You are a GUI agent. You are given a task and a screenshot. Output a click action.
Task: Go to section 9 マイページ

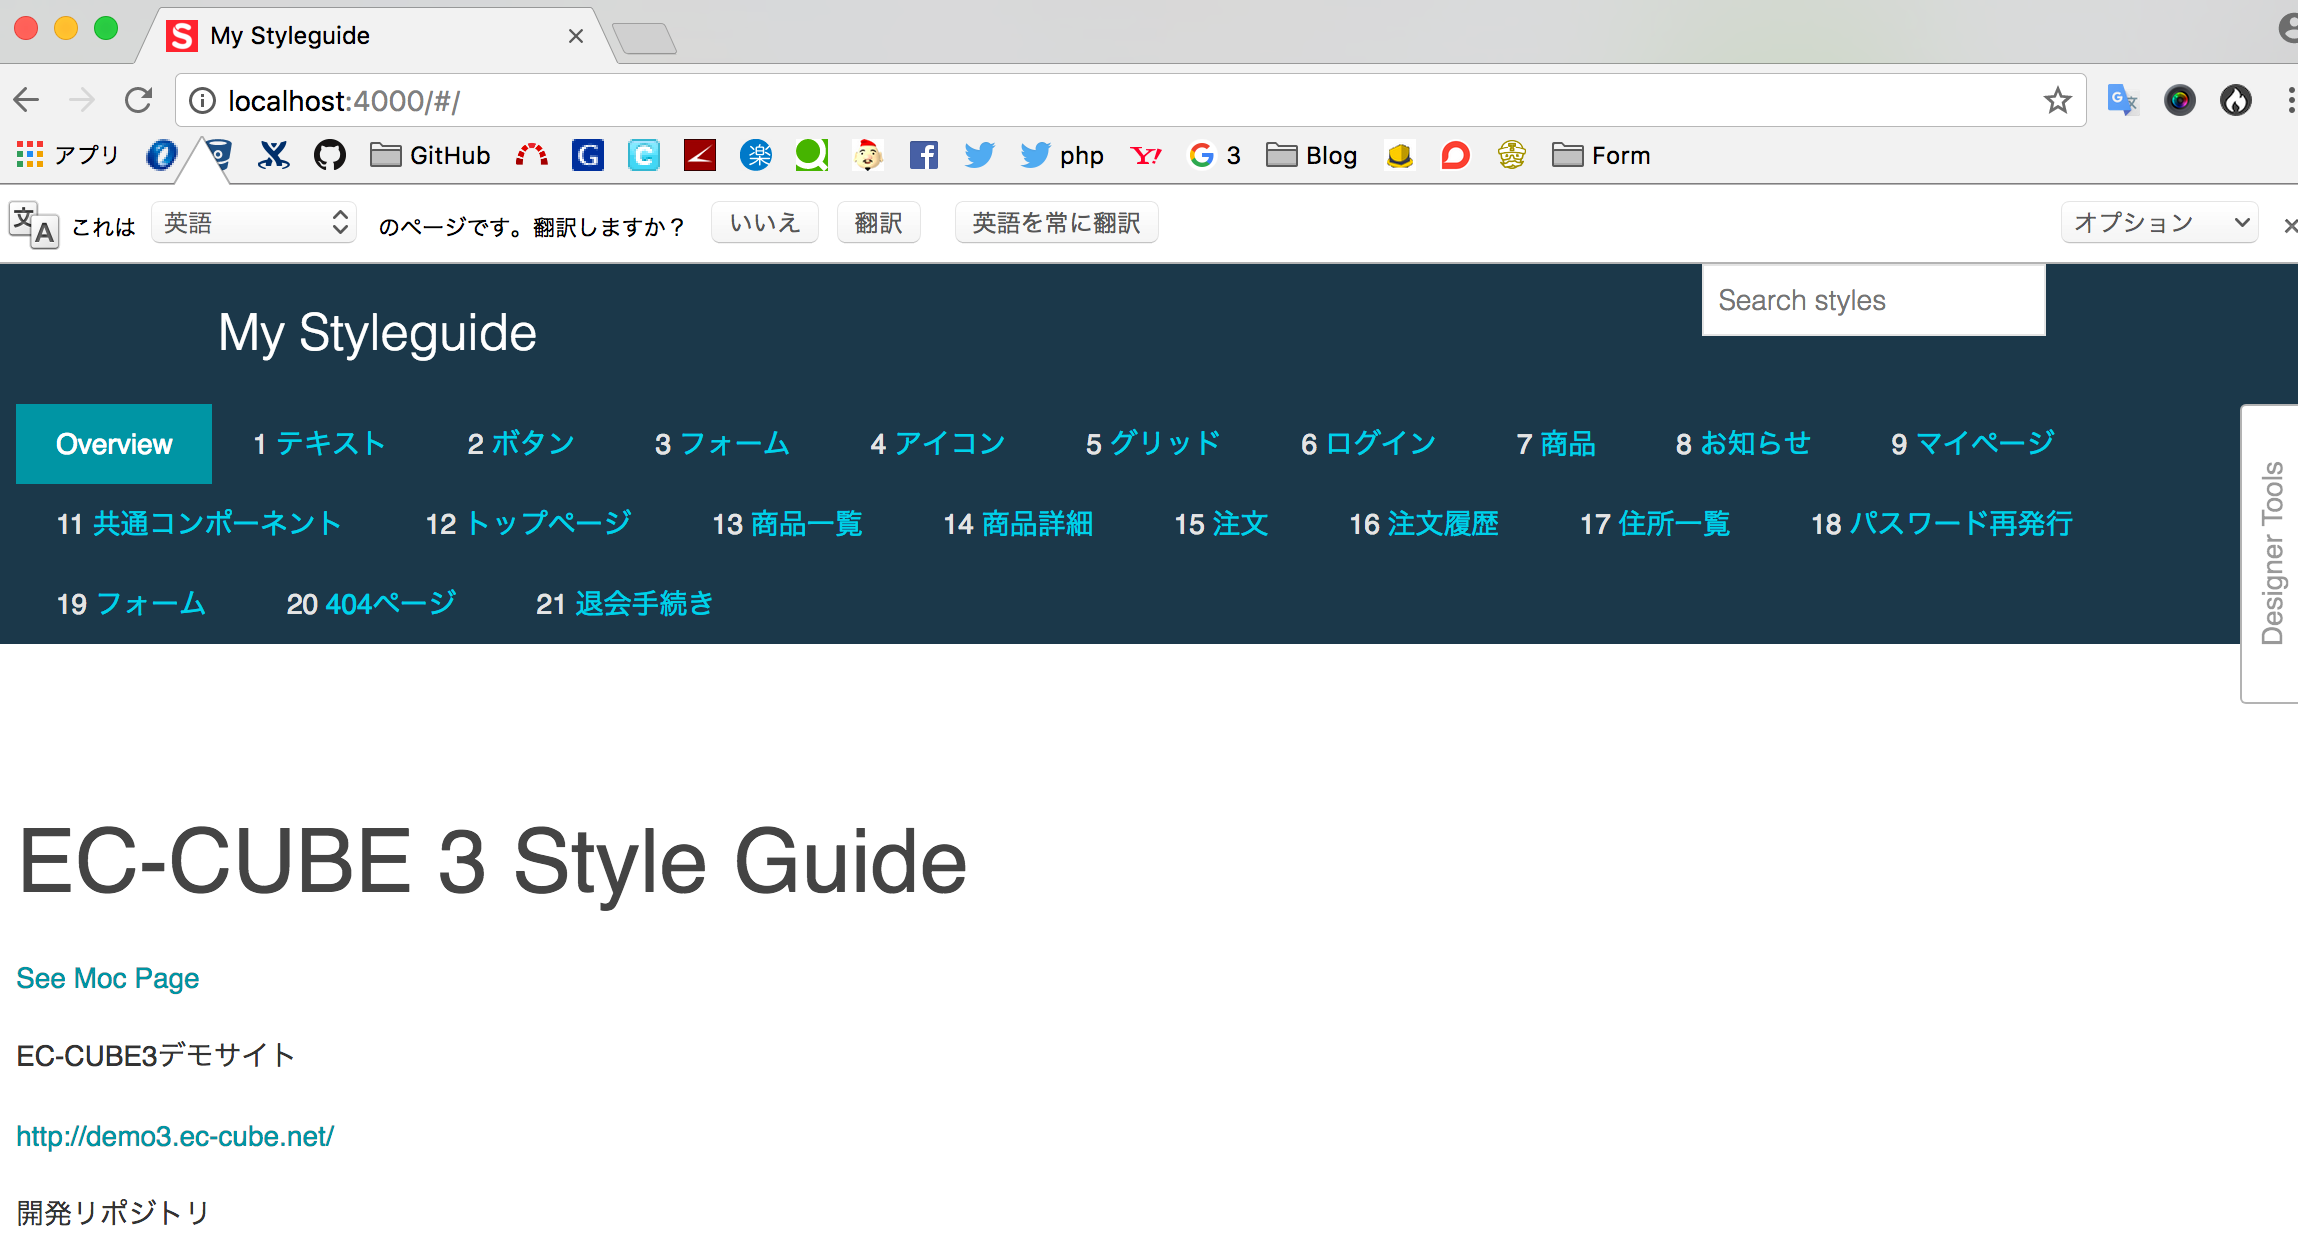click(1972, 444)
